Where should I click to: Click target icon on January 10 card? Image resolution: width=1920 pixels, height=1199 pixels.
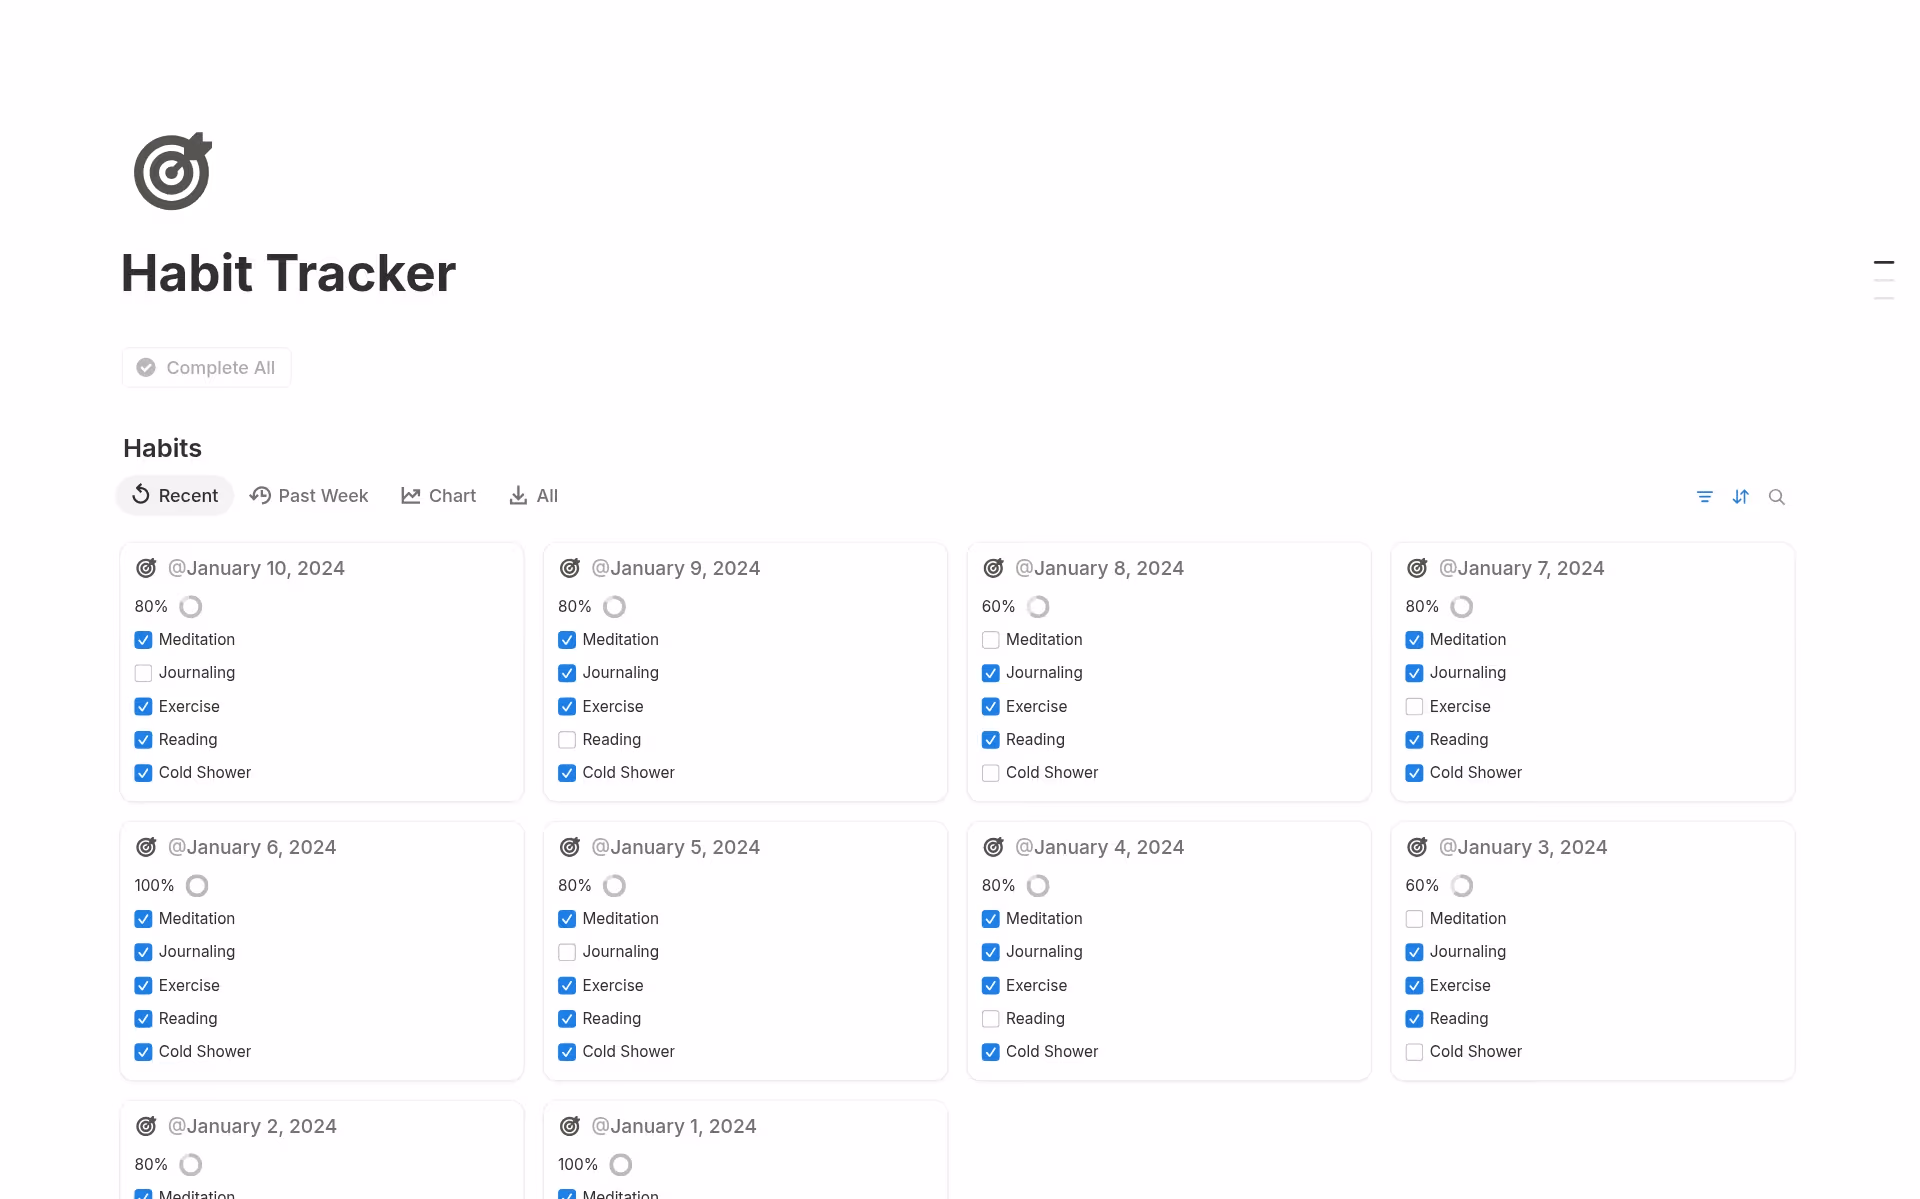pos(146,568)
